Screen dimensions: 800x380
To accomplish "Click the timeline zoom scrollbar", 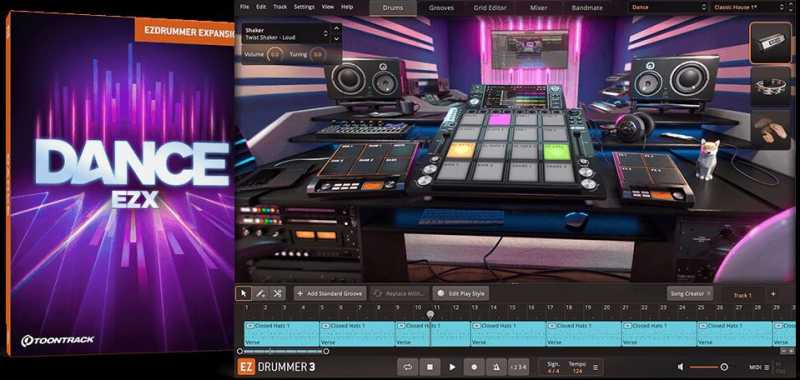I will (x=283, y=351).
